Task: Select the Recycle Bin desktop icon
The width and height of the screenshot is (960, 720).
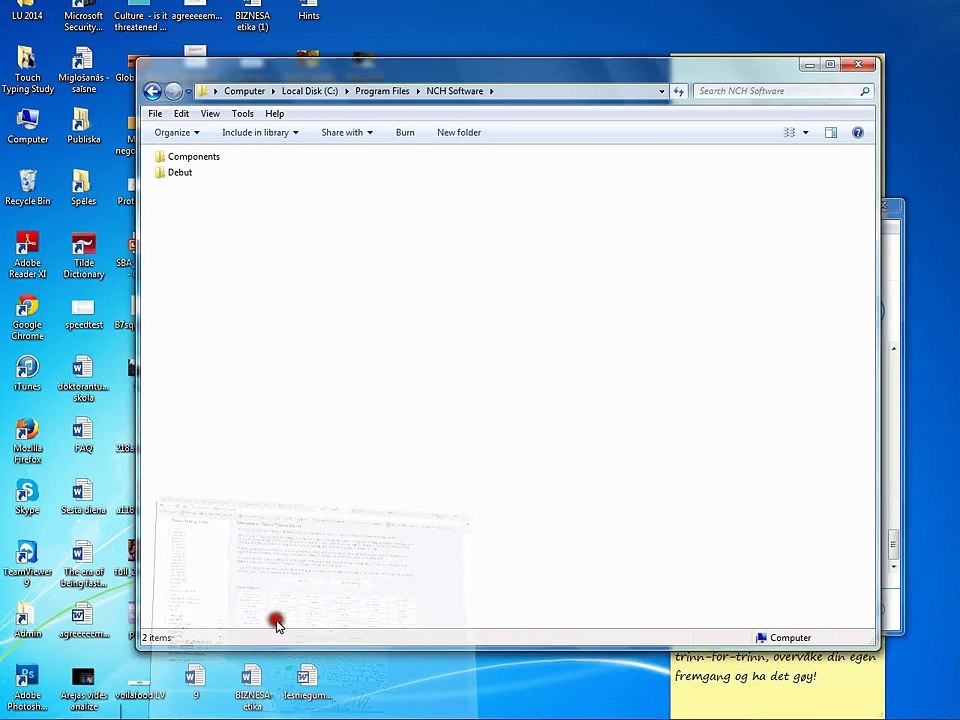Action: (27, 187)
